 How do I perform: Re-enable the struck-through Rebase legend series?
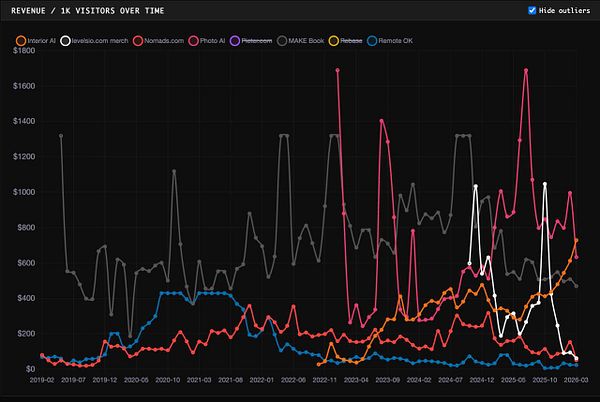pyautogui.click(x=346, y=41)
